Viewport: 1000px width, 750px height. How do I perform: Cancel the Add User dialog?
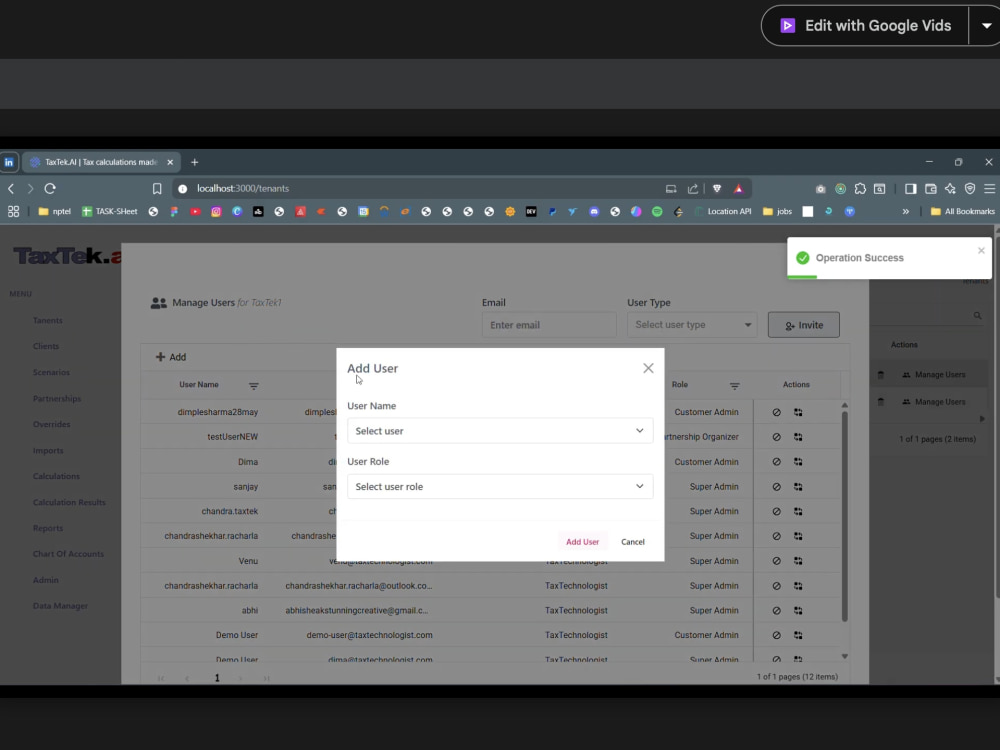[633, 541]
